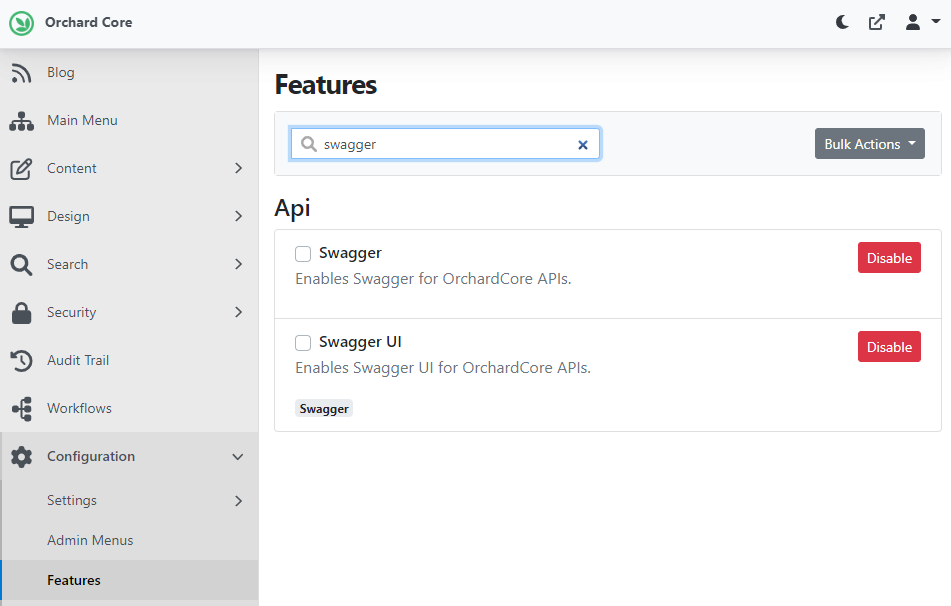Expand the Search menu chevron

pyautogui.click(x=238, y=264)
